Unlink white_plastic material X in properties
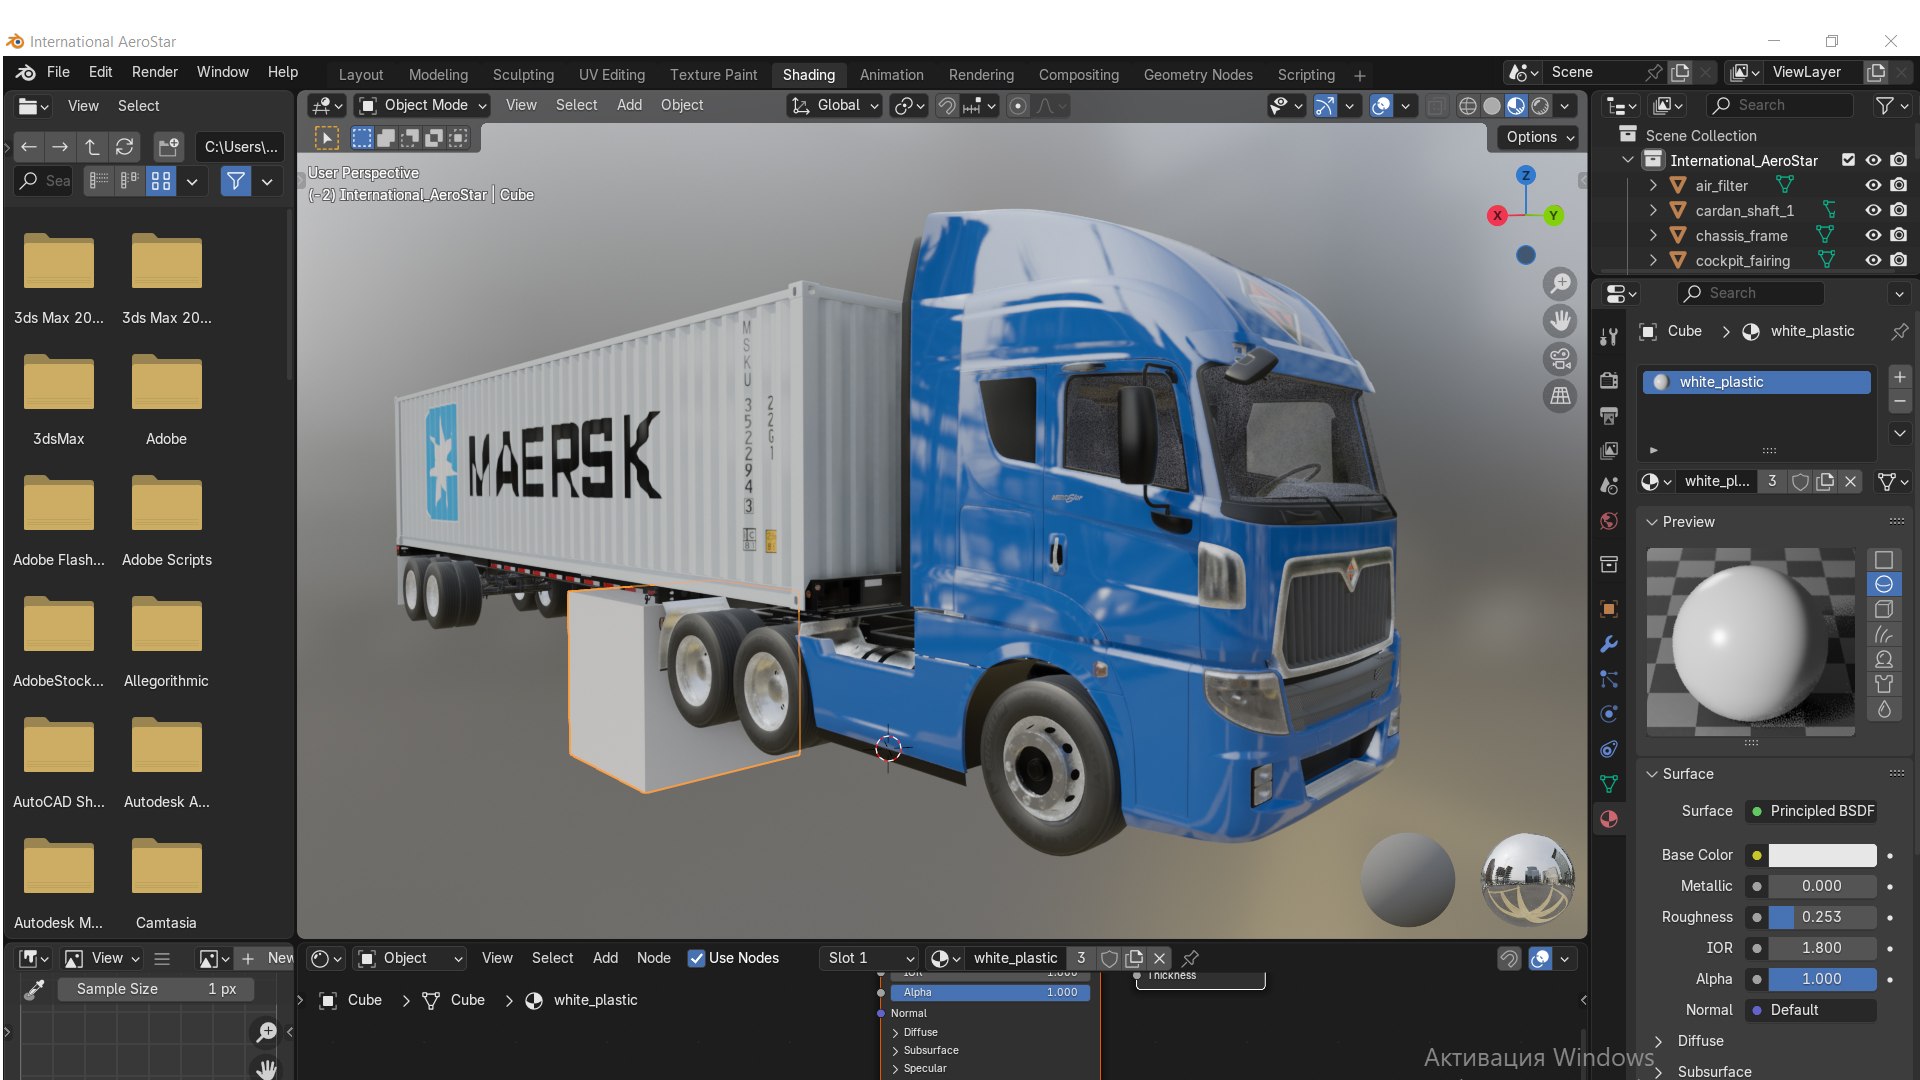This screenshot has height=1080, width=1920. click(1851, 482)
